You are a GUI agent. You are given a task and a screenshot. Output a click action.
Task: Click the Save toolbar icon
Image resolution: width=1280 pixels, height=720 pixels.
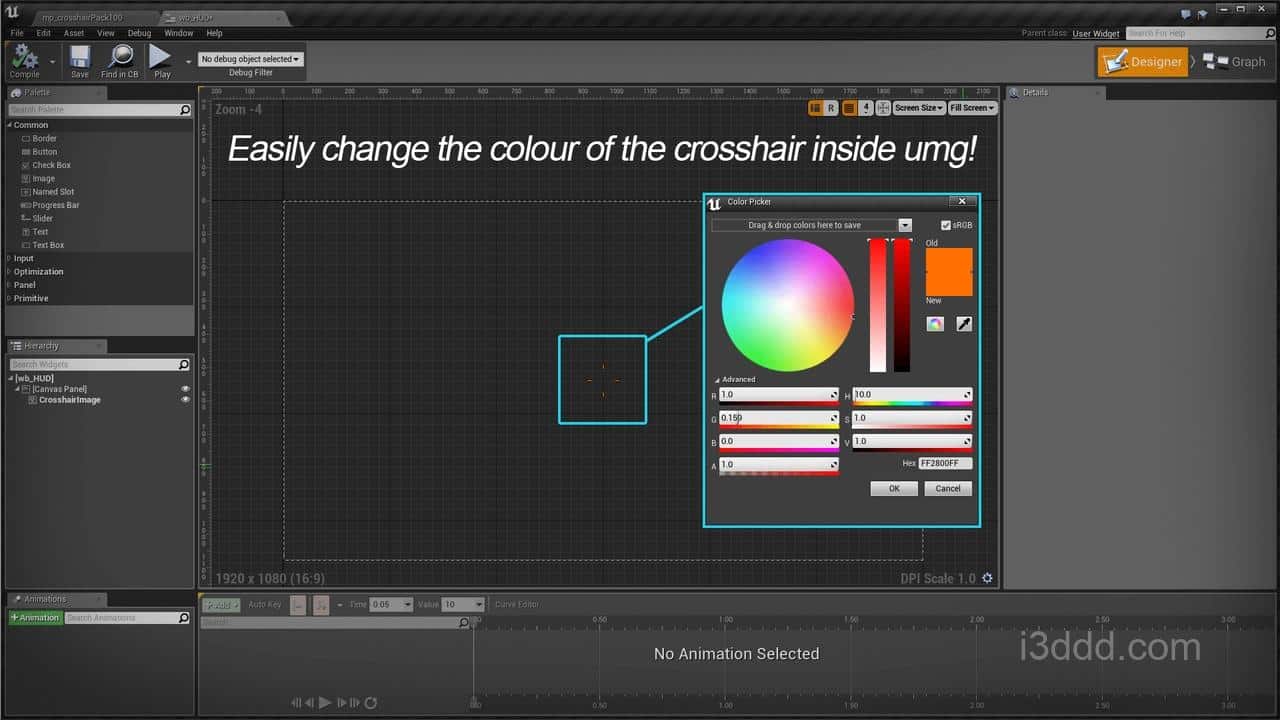click(x=79, y=59)
